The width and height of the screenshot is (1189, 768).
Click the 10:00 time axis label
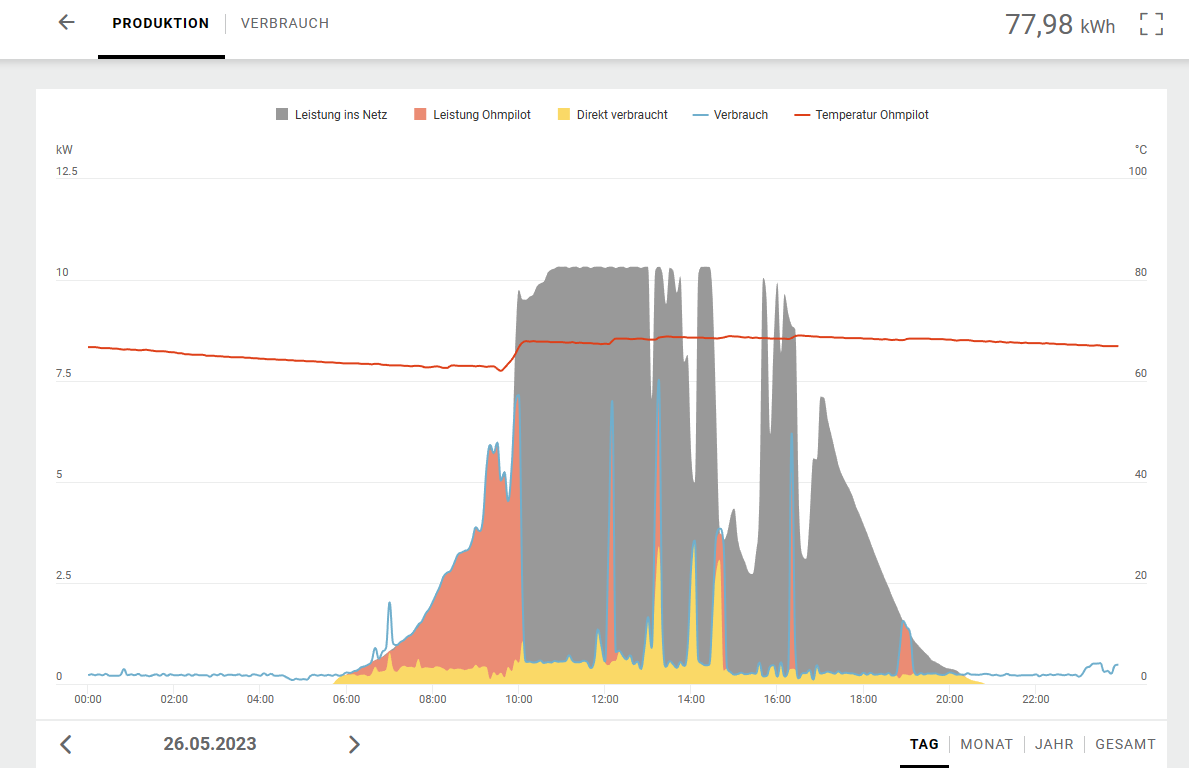[519, 699]
